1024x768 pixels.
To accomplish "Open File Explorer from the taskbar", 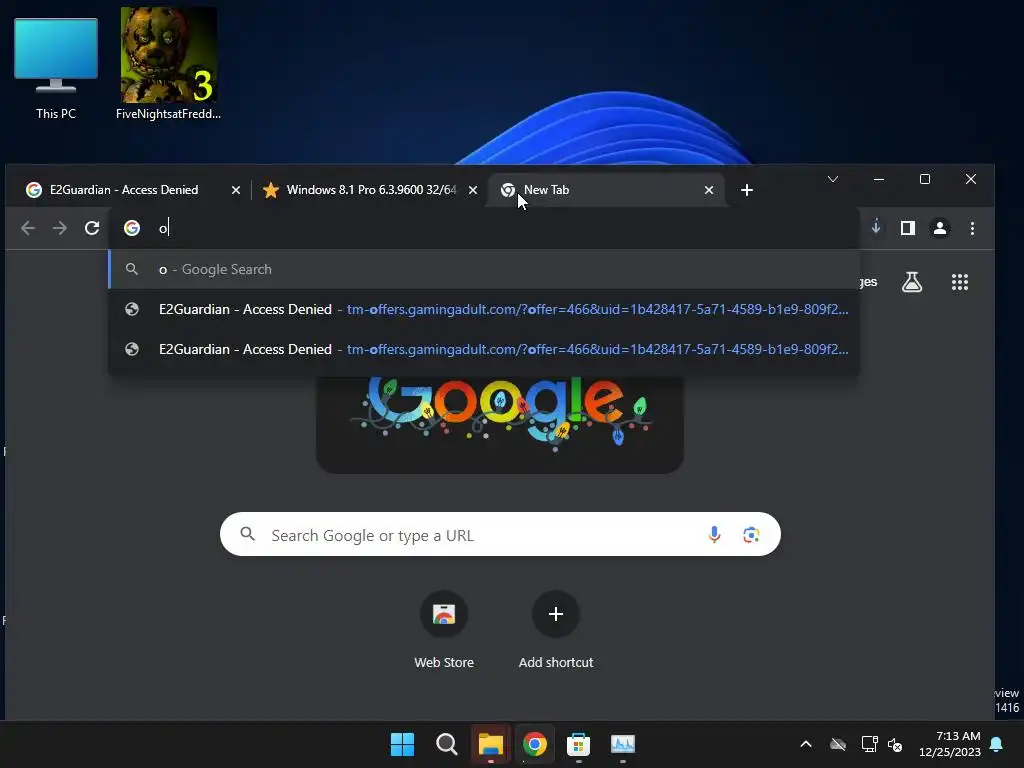I will coord(490,744).
